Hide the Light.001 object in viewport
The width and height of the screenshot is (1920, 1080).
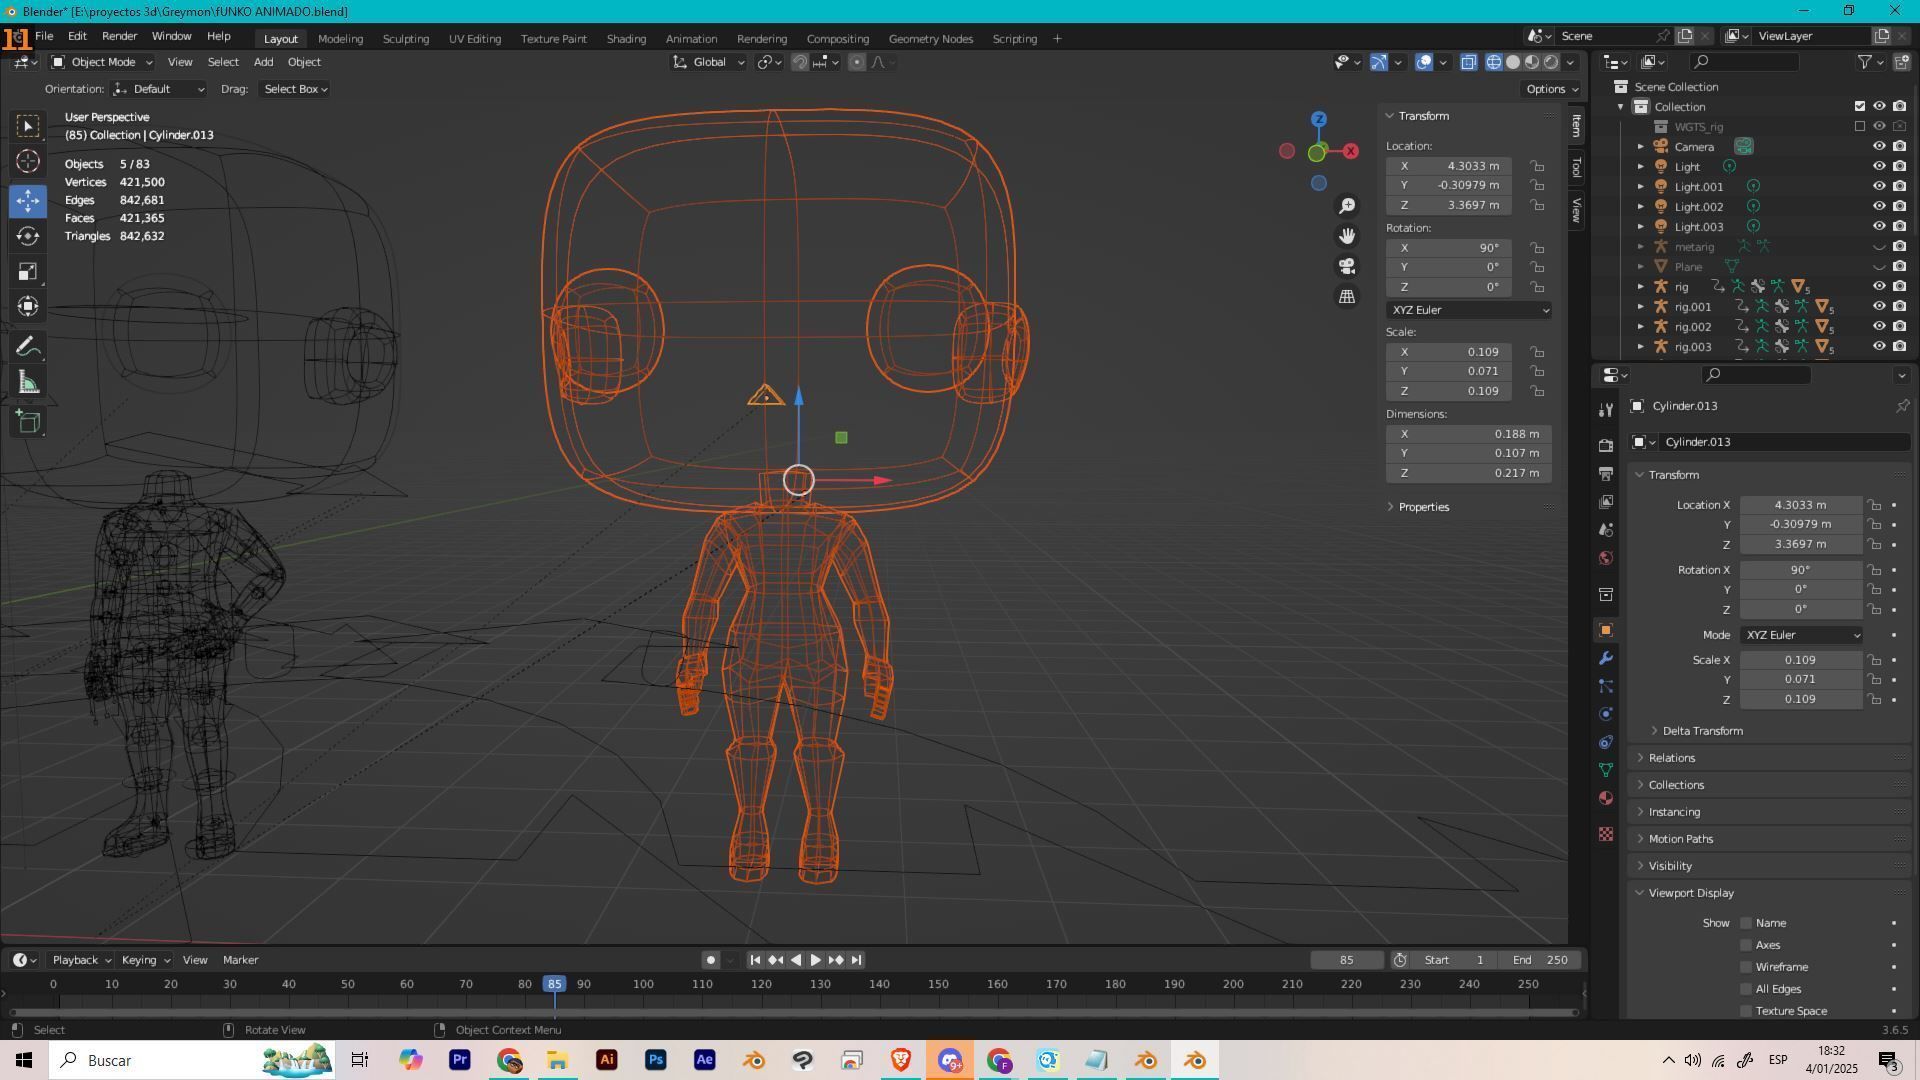point(1879,186)
